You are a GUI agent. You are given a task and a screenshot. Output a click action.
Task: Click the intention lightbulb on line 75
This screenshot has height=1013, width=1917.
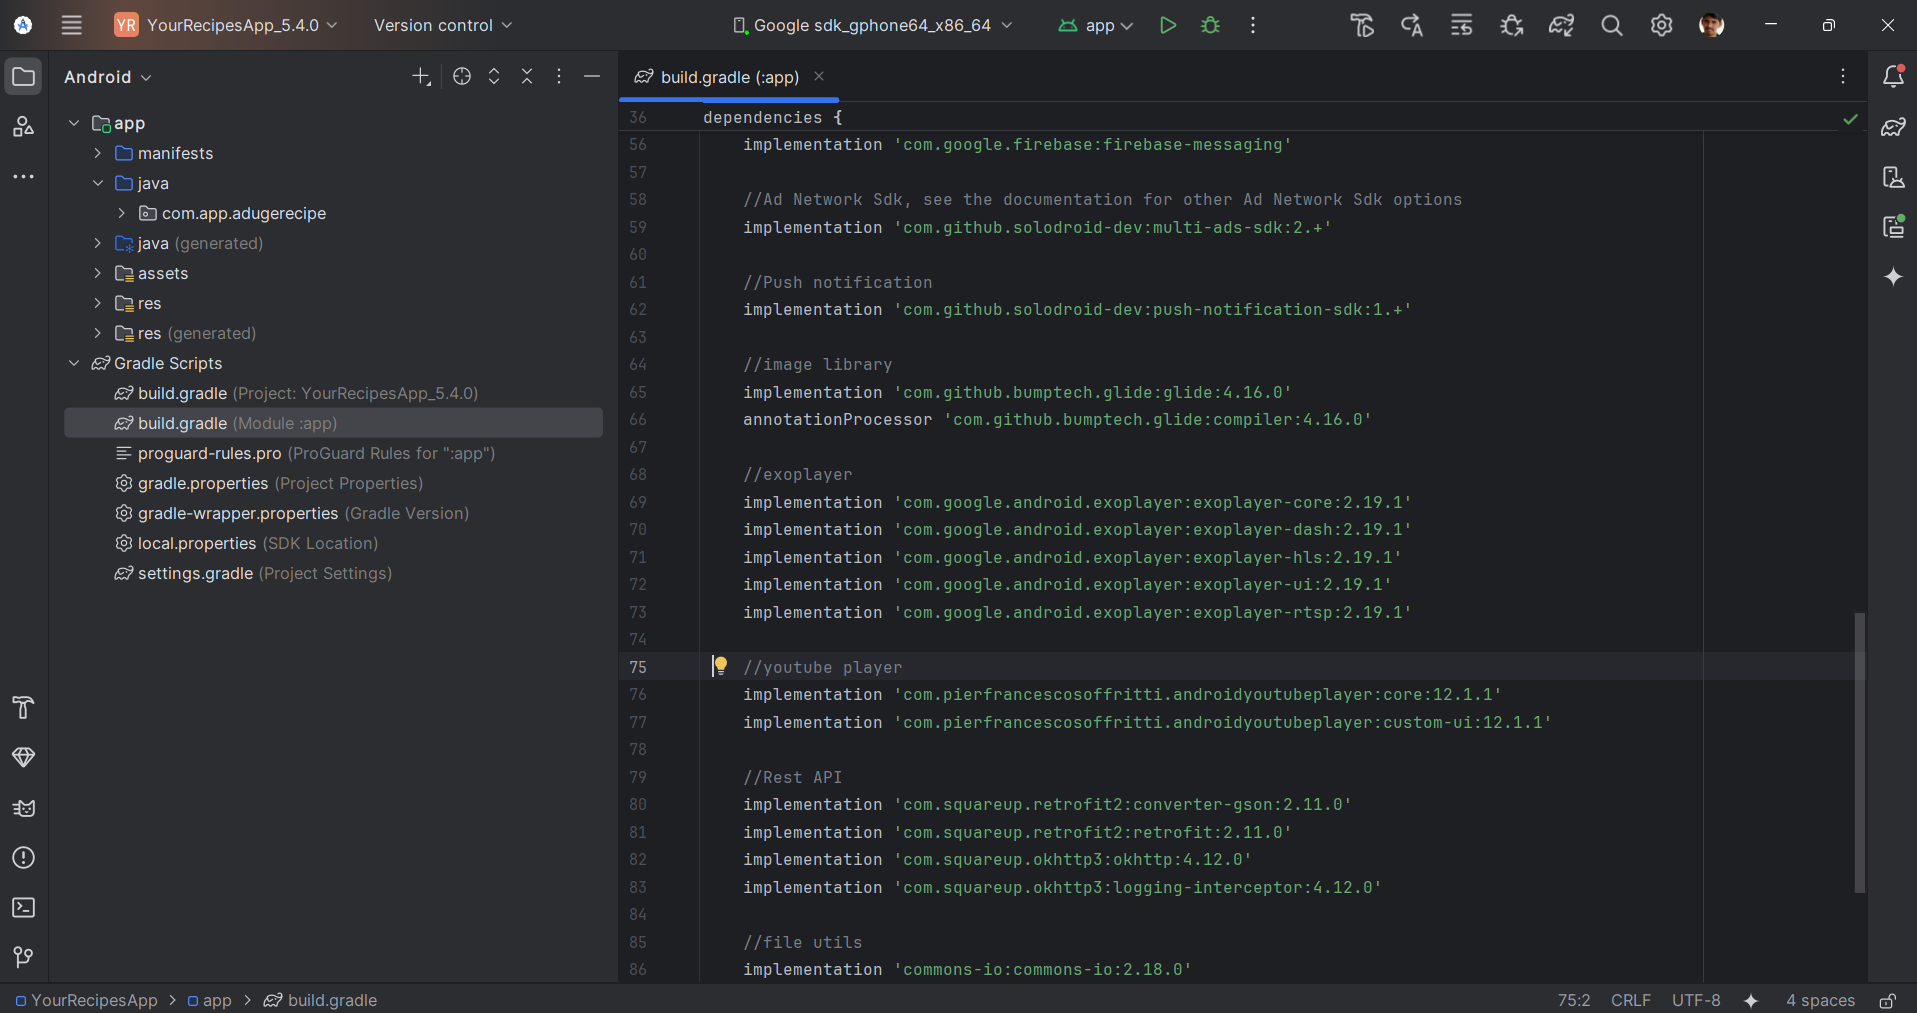pyautogui.click(x=720, y=666)
